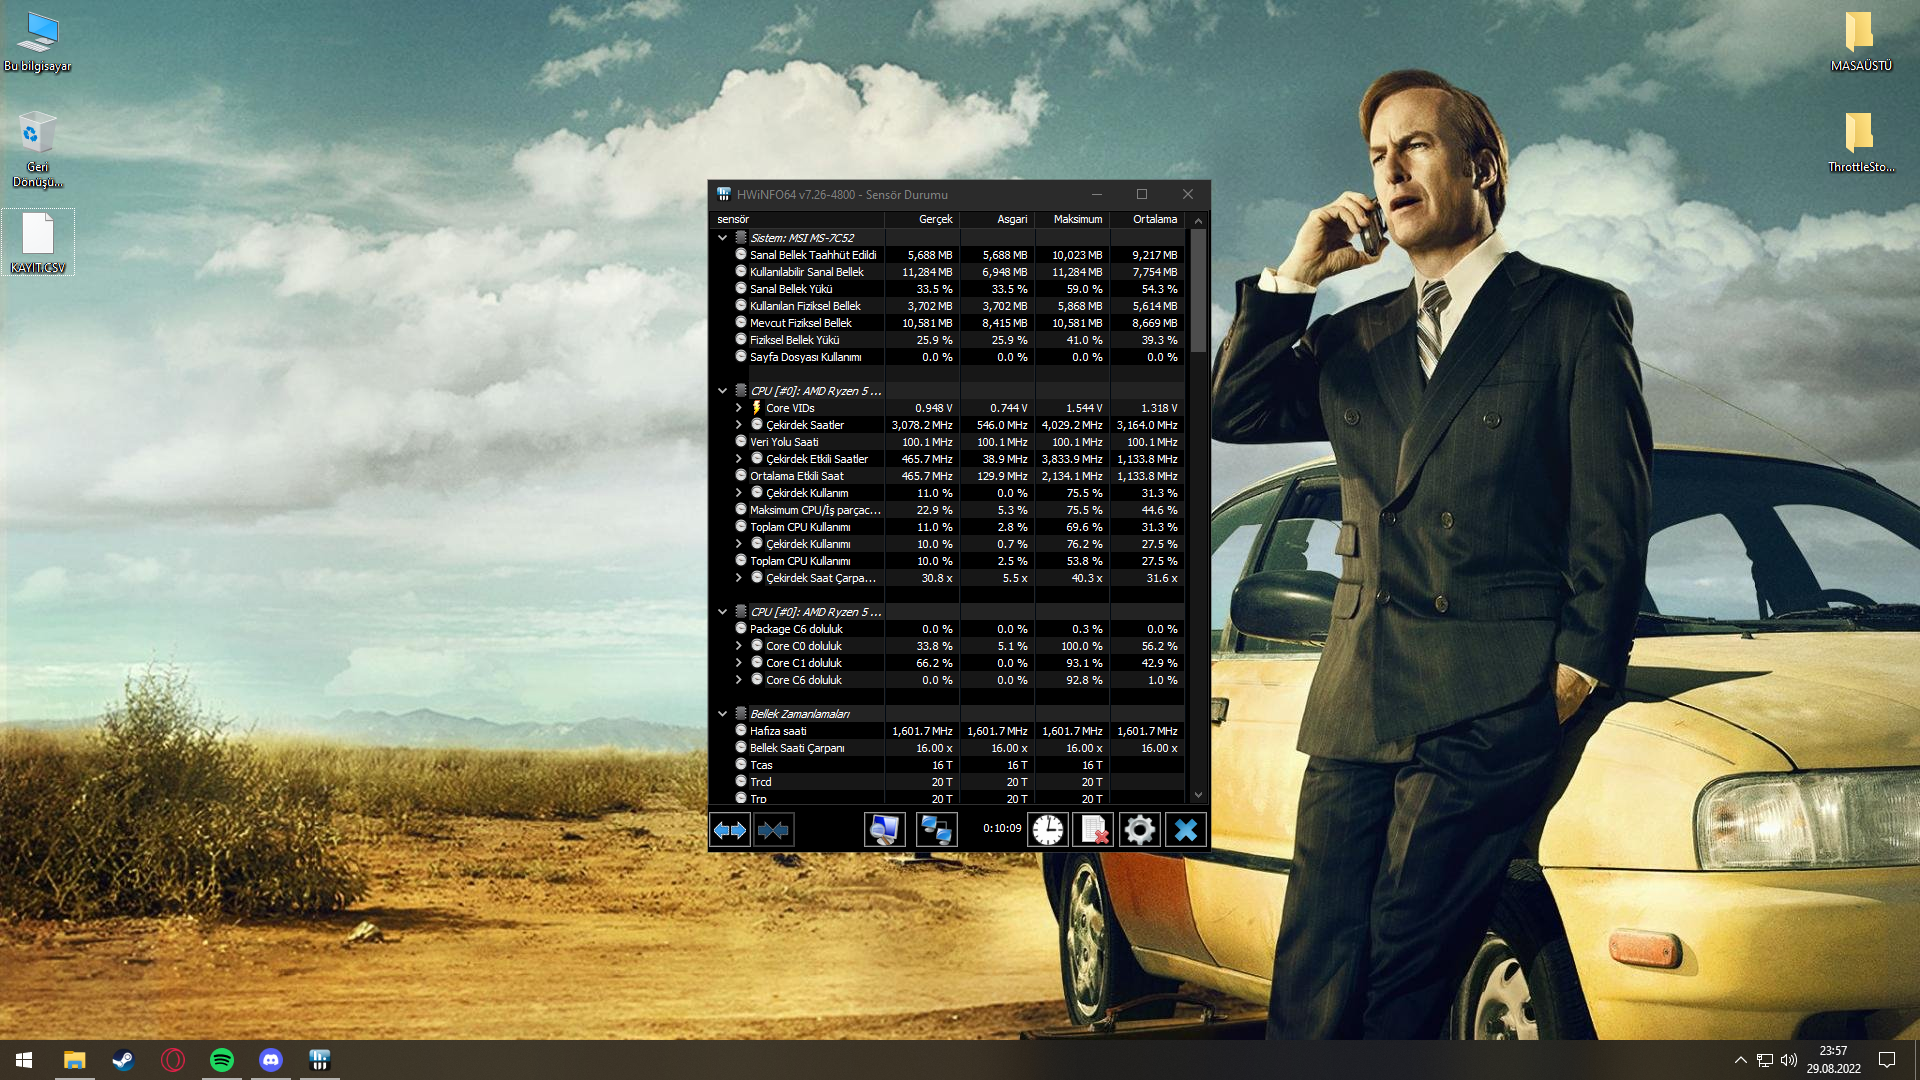Collapse the Bellek Zamanlamaları section

[722, 714]
